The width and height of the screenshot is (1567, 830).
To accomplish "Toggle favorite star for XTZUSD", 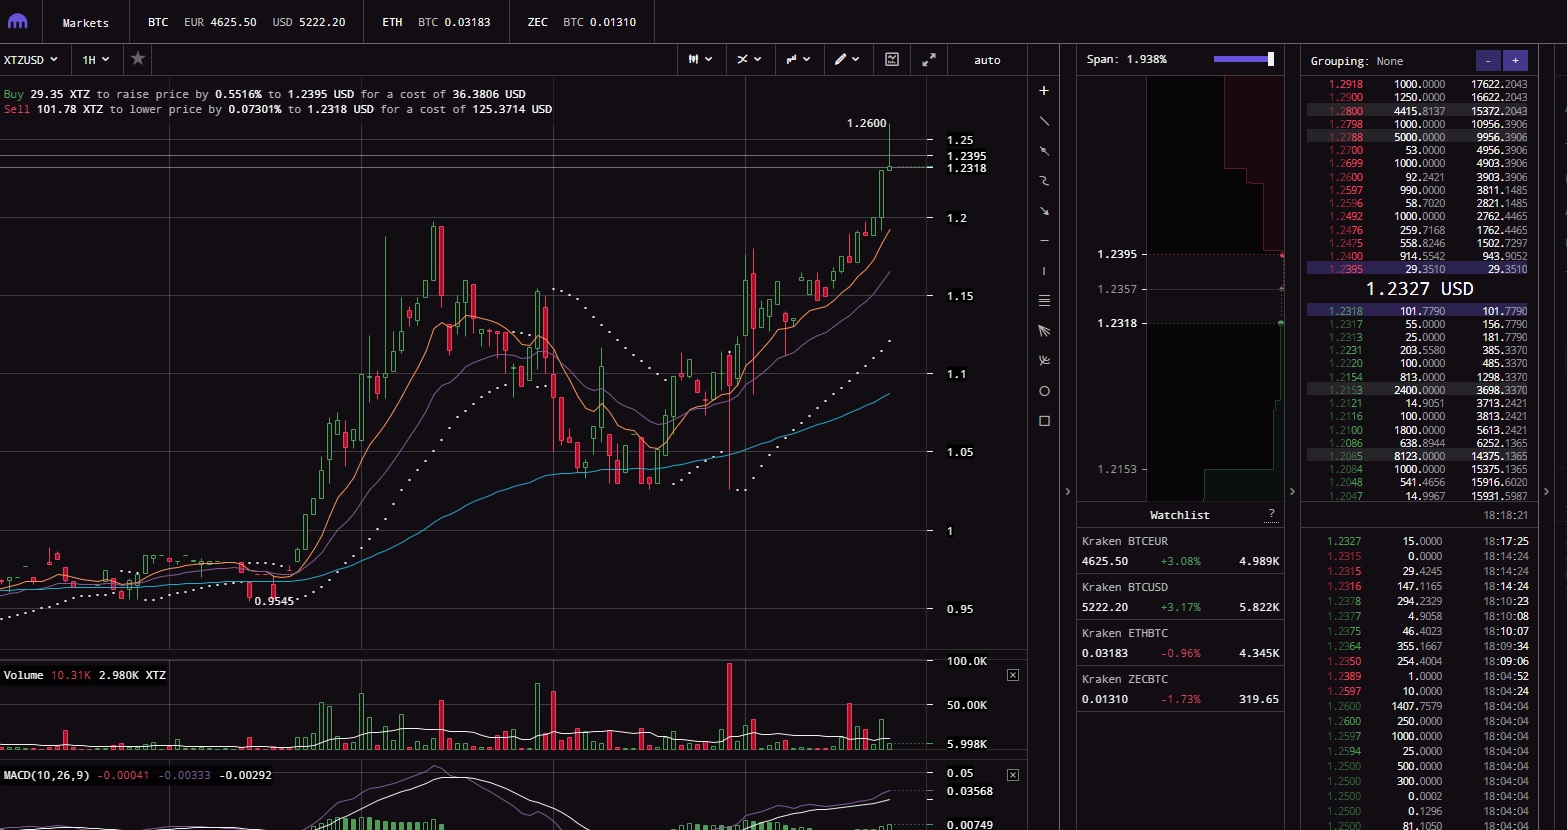I will (x=138, y=59).
